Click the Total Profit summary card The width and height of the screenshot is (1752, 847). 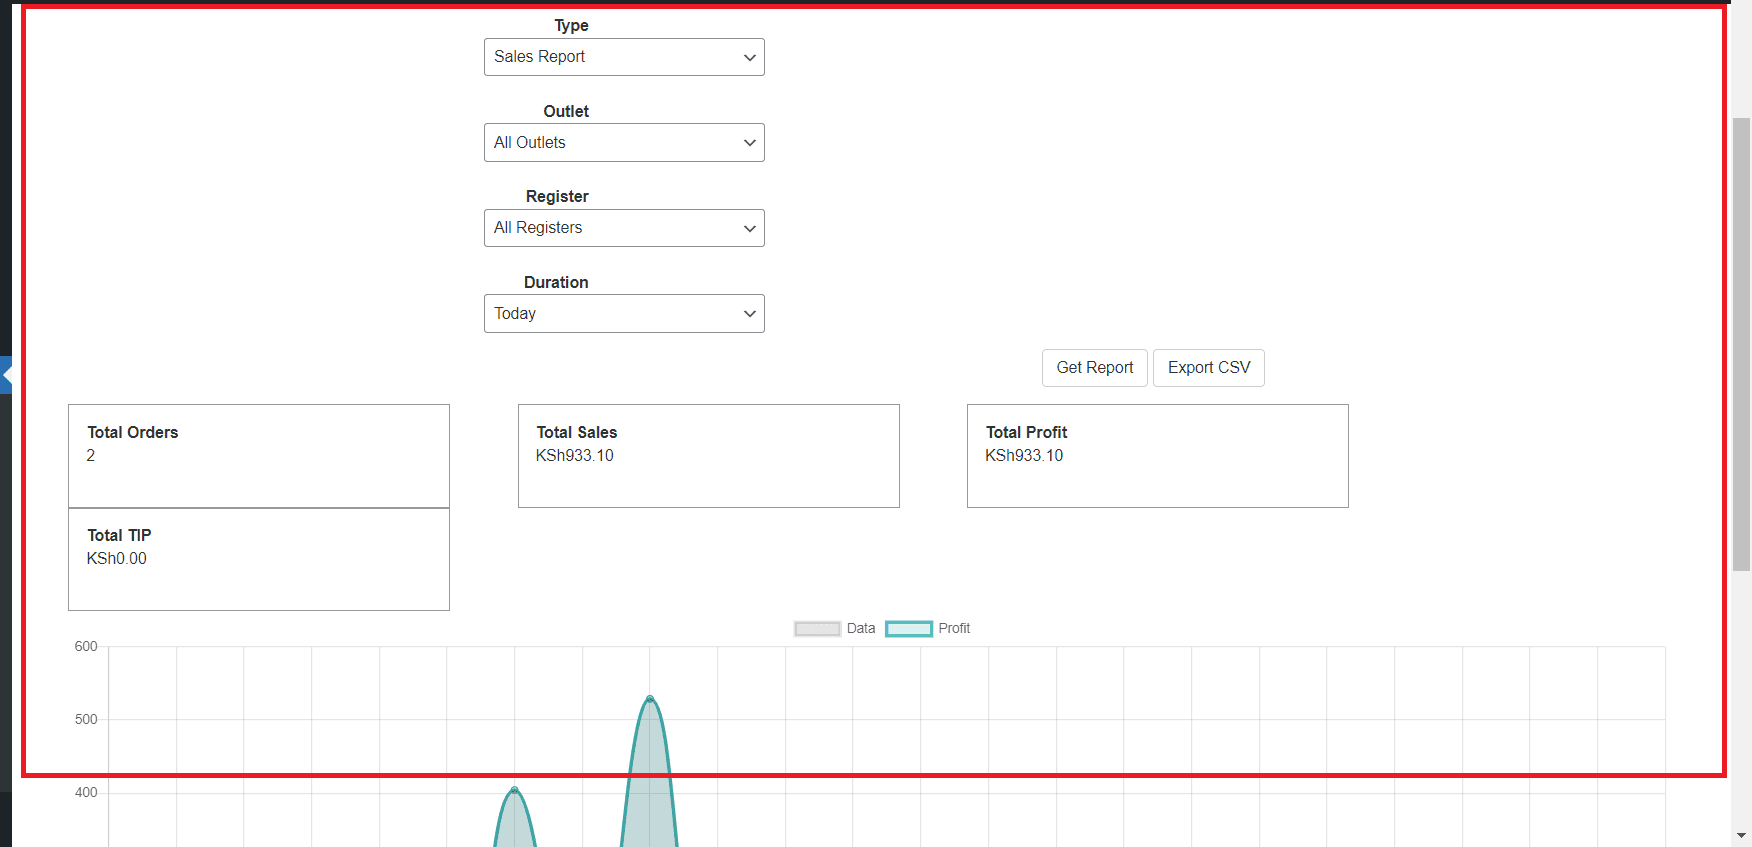(x=1157, y=456)
